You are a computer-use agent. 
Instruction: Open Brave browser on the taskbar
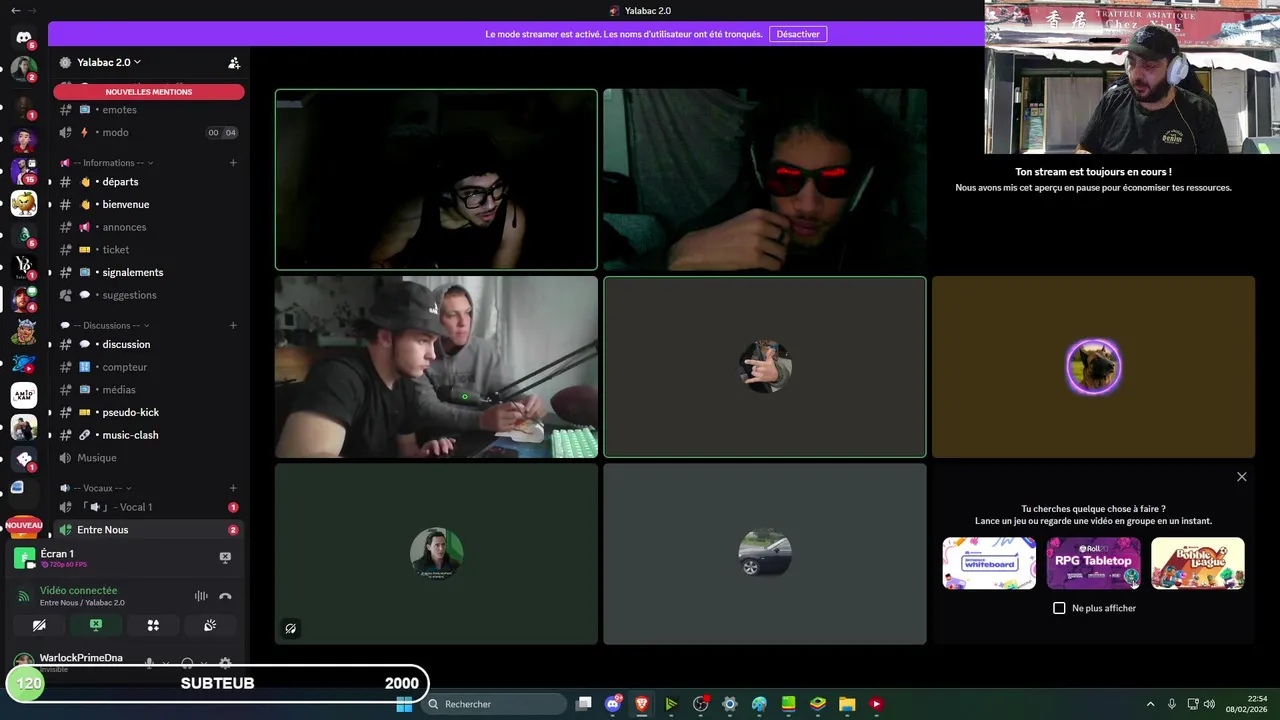[x=642, y=704]
